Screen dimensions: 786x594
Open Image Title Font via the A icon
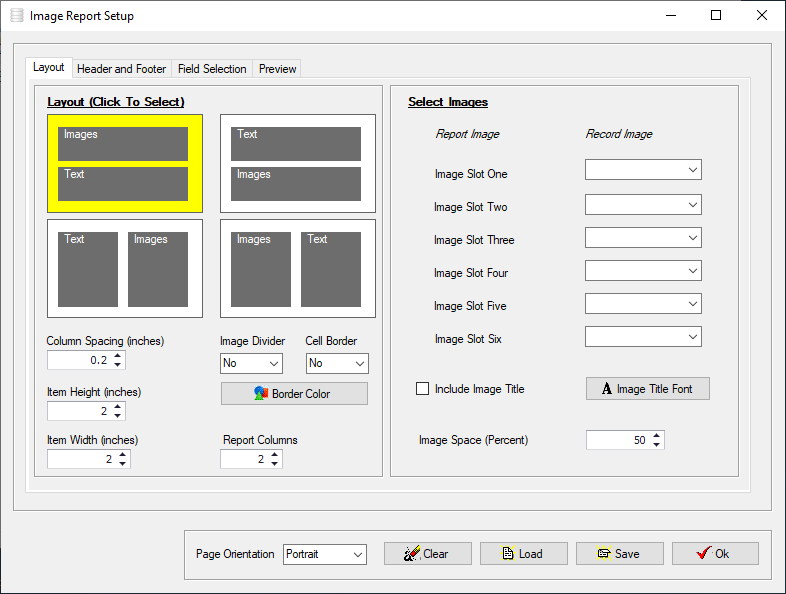pos(607,388)
